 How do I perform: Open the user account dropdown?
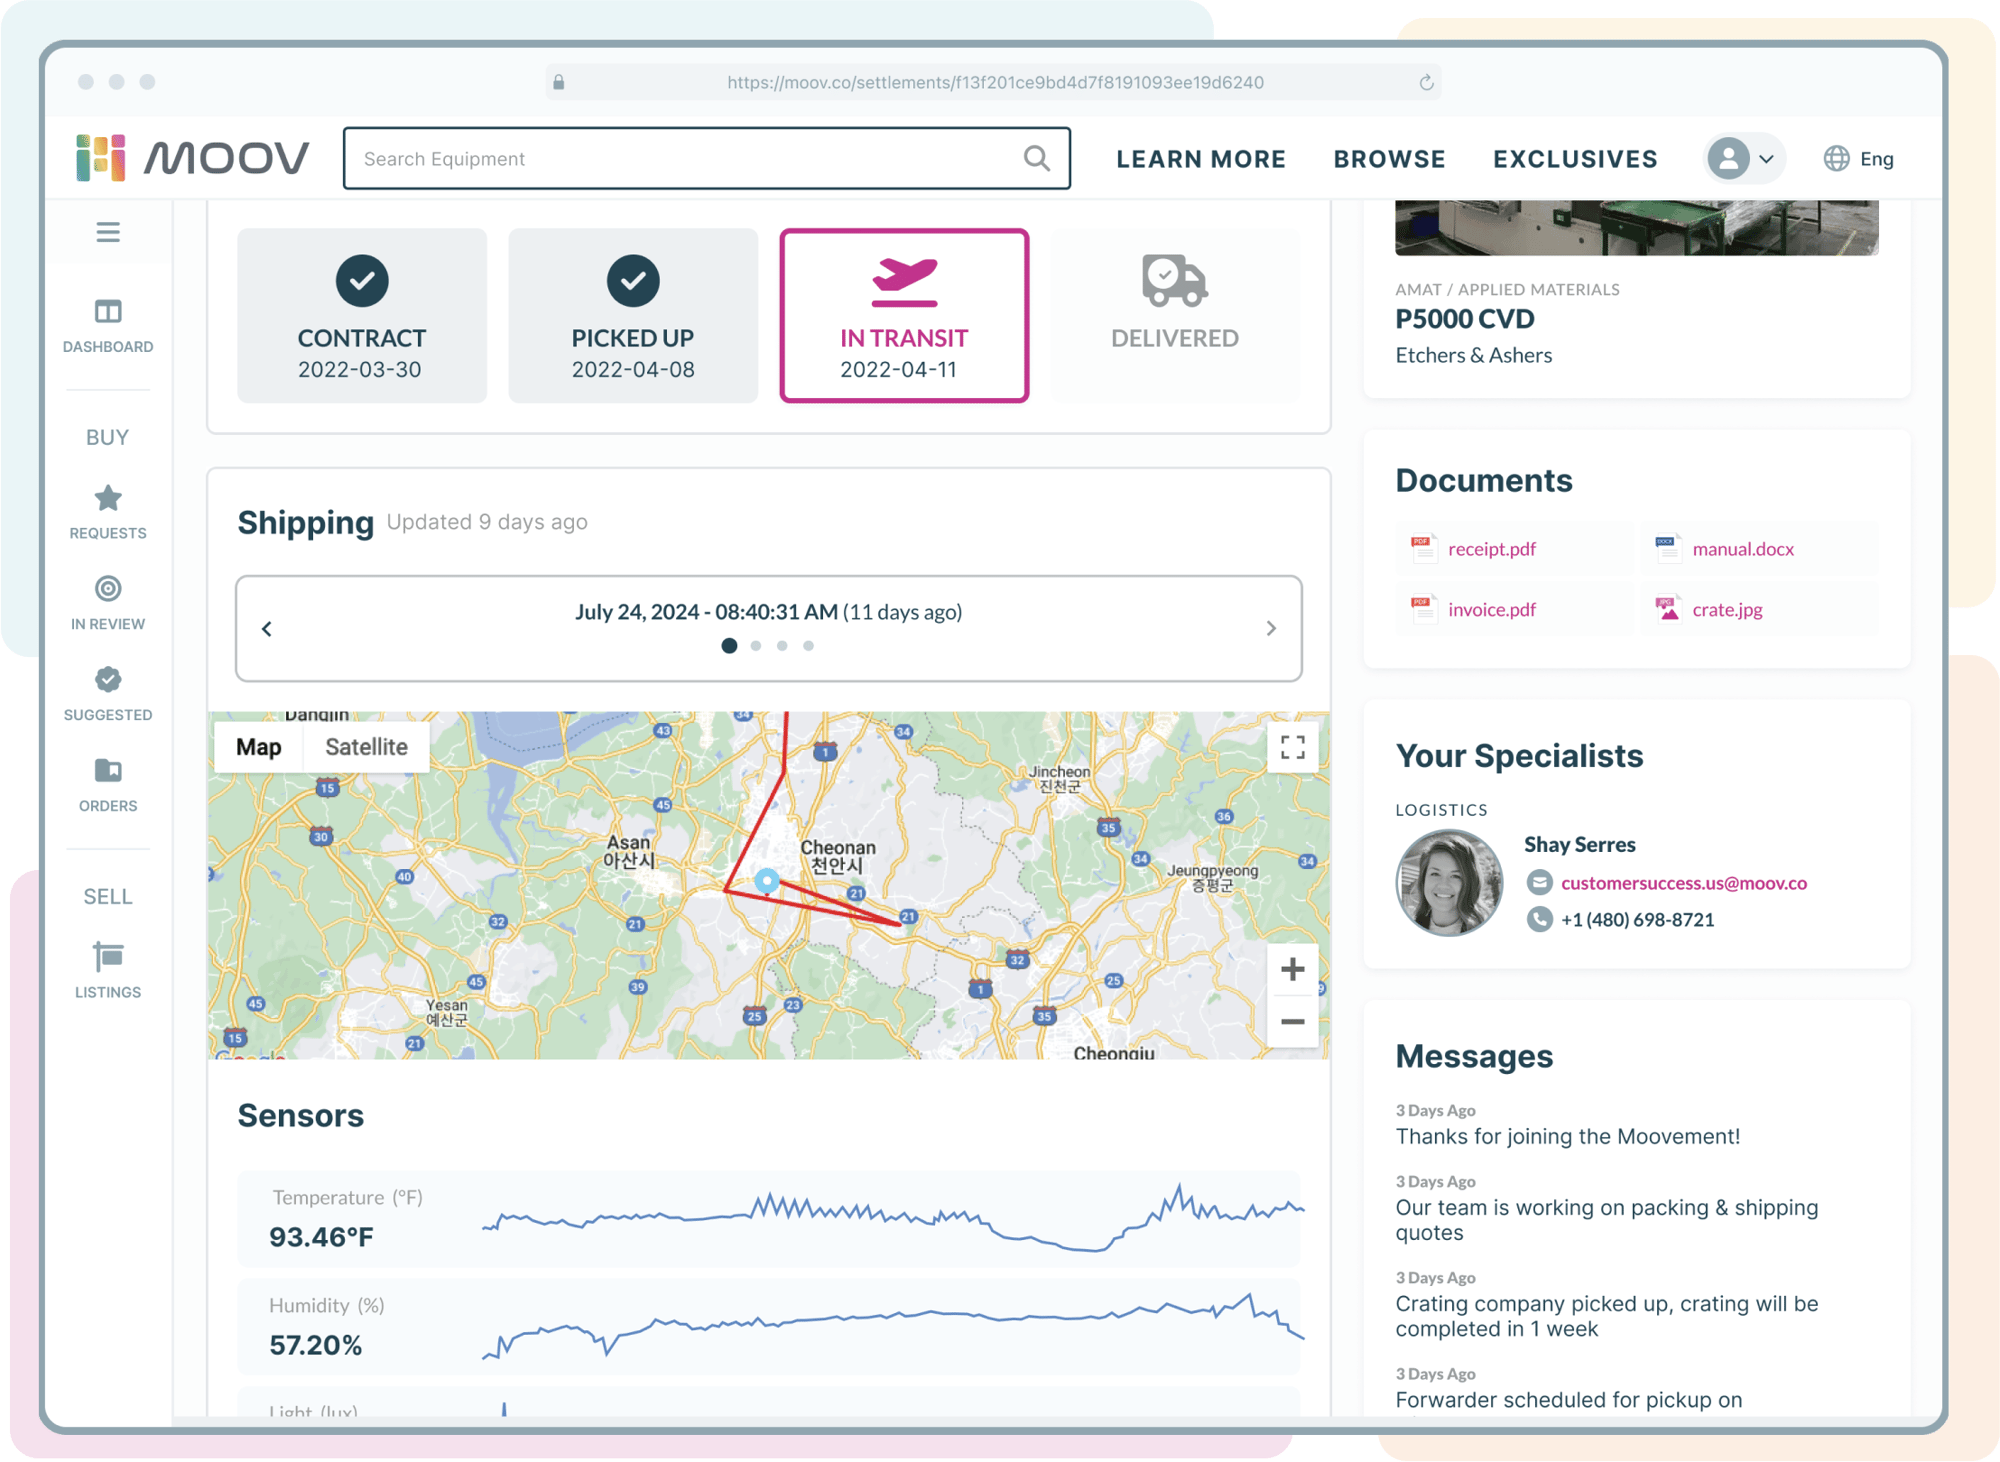1743,158
